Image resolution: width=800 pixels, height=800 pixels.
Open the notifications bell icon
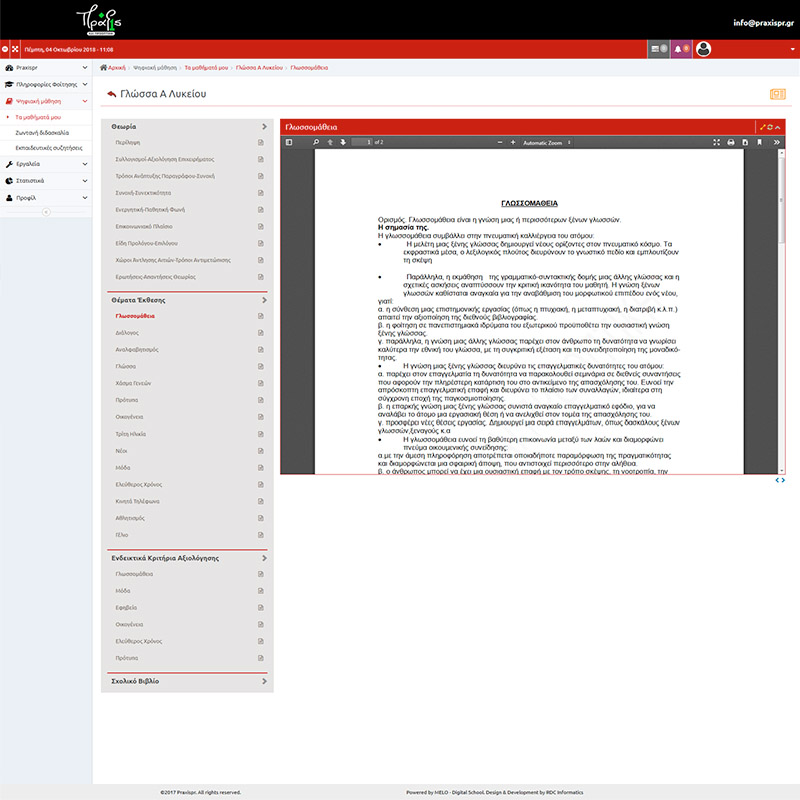coord(679,48)
